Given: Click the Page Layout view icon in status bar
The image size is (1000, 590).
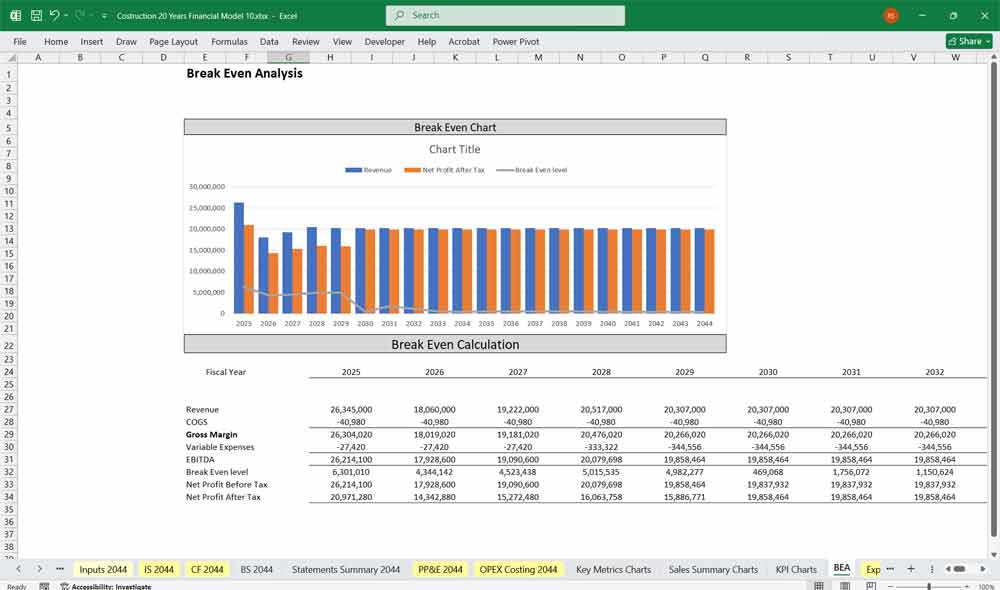Looking at the screenshot, I should pos(845,584).
